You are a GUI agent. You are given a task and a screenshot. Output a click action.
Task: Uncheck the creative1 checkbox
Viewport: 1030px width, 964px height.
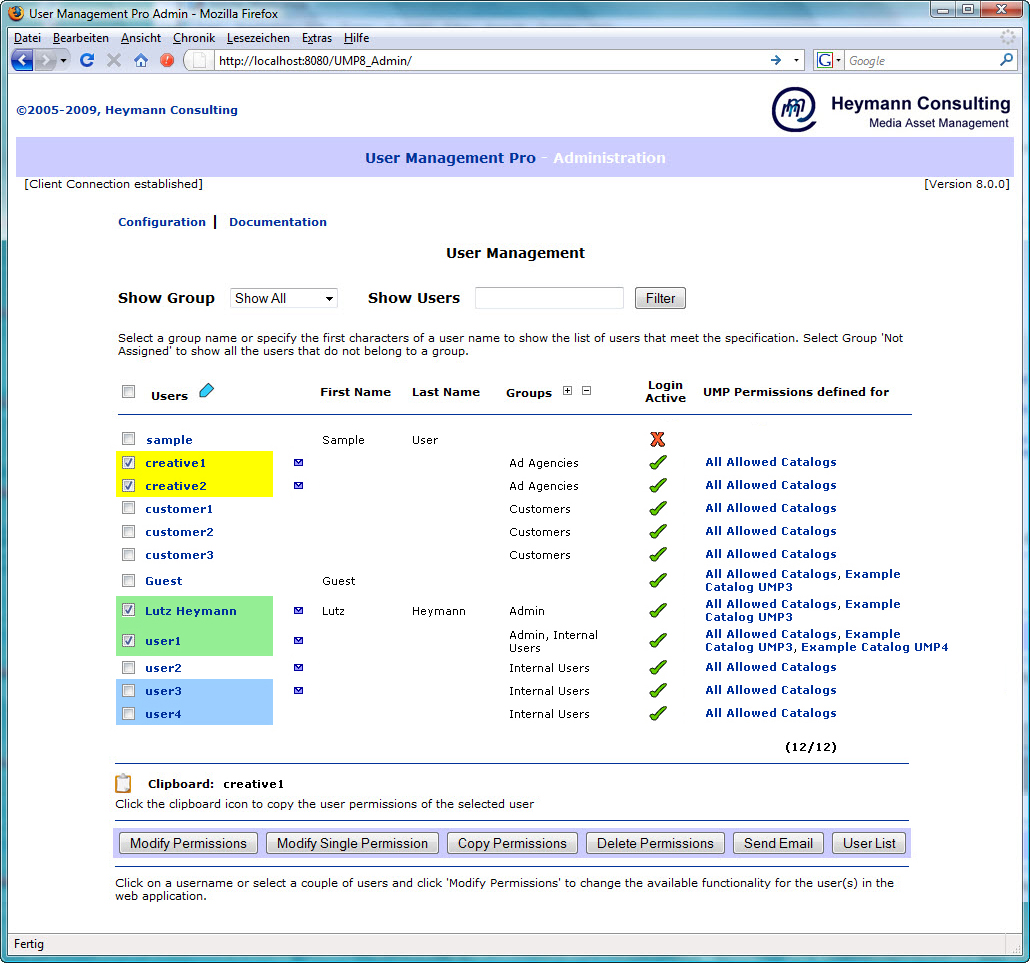coord(129,462)
